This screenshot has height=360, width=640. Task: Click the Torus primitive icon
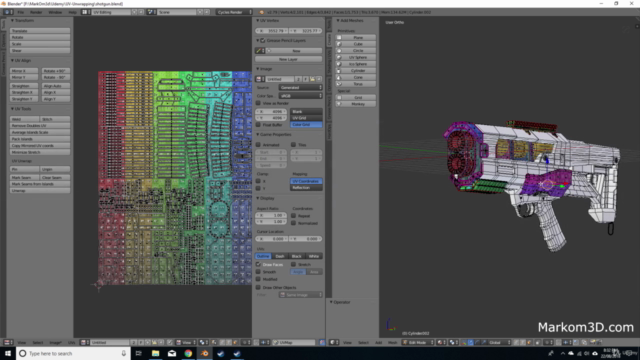[x=339, y=84]
